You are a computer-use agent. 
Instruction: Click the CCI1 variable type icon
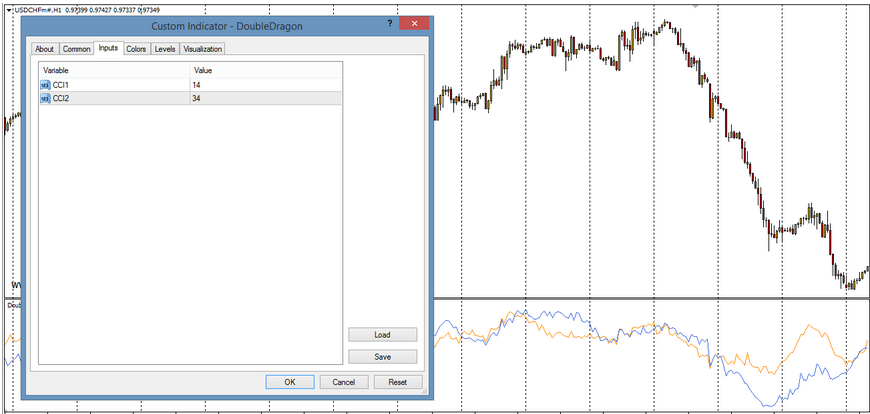click(x=45, y=85)
